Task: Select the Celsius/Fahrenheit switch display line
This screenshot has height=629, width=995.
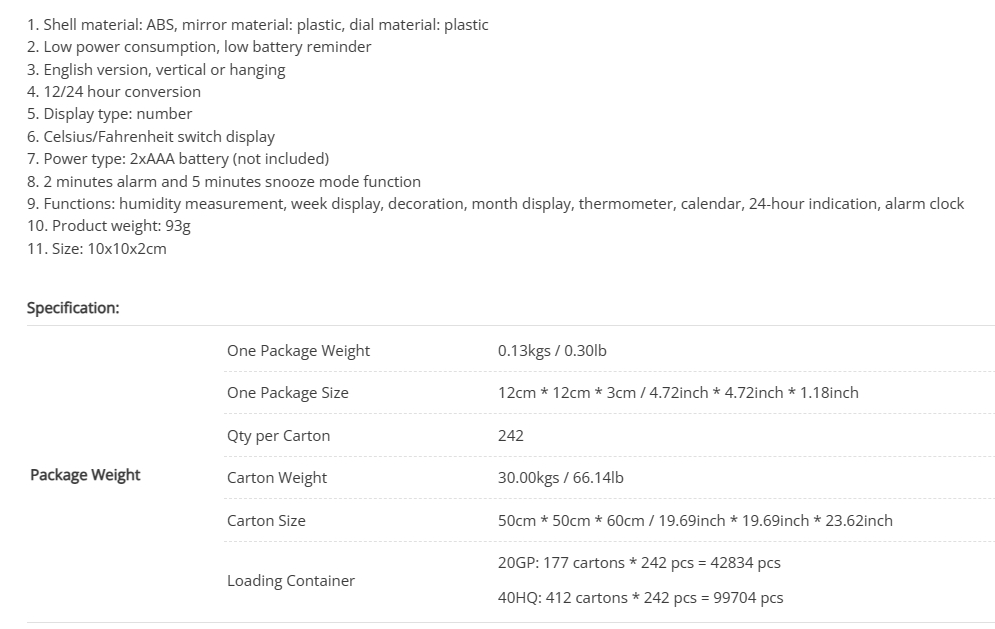Action: click(151, 137)
